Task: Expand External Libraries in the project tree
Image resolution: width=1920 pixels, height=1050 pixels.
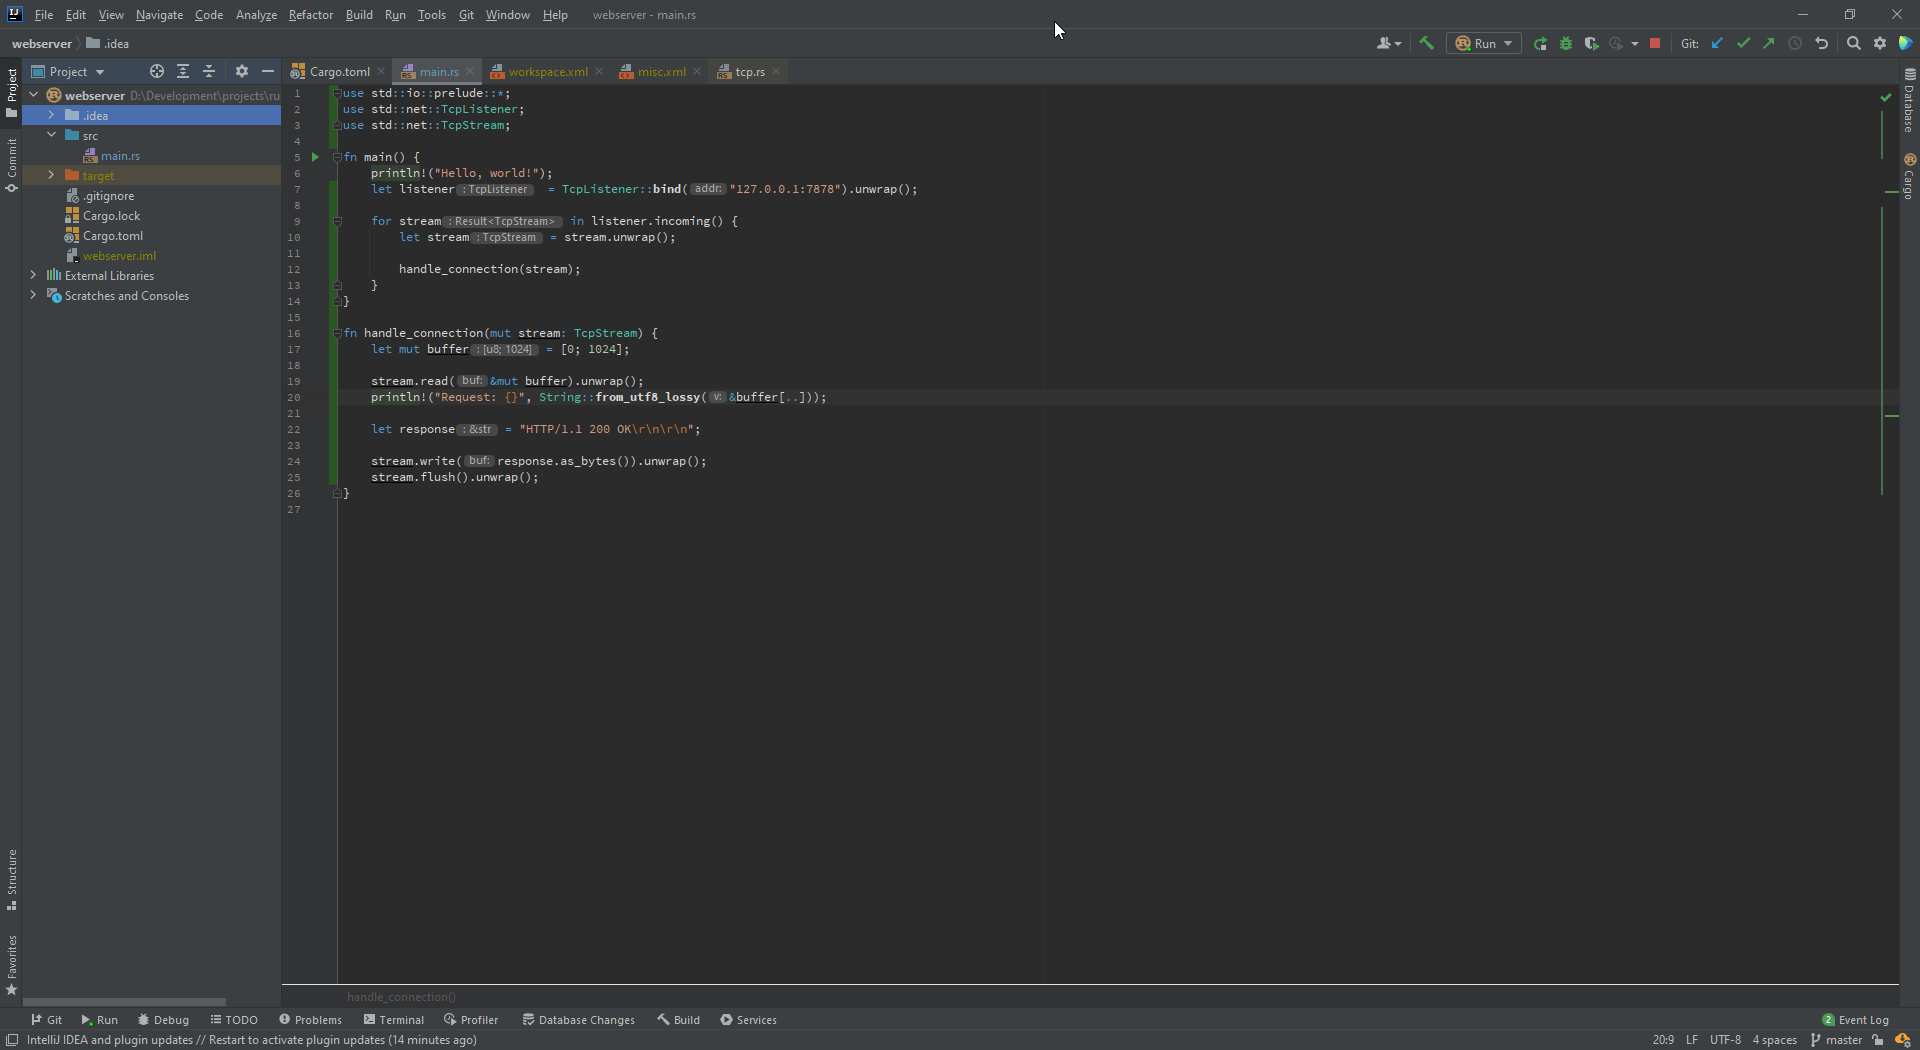Action: [33, 275]
